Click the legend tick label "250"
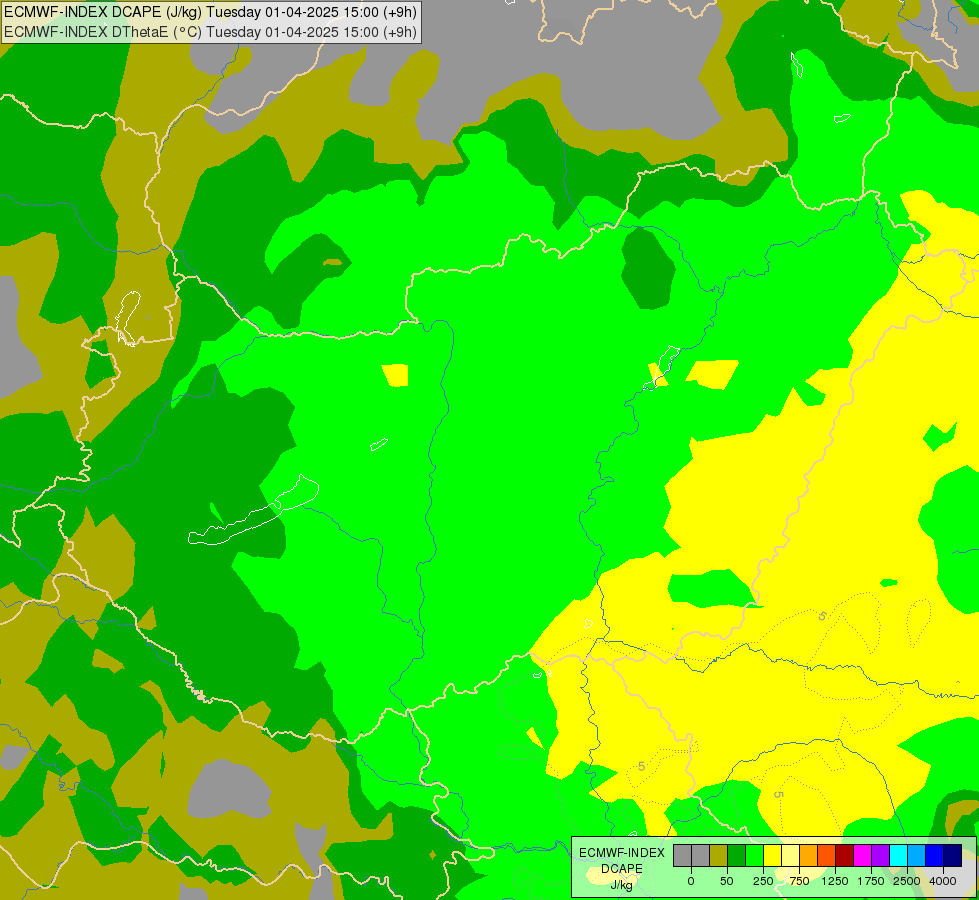Image resolution: width=979 pixels, height=900 pixels. (x=763, y=881)
